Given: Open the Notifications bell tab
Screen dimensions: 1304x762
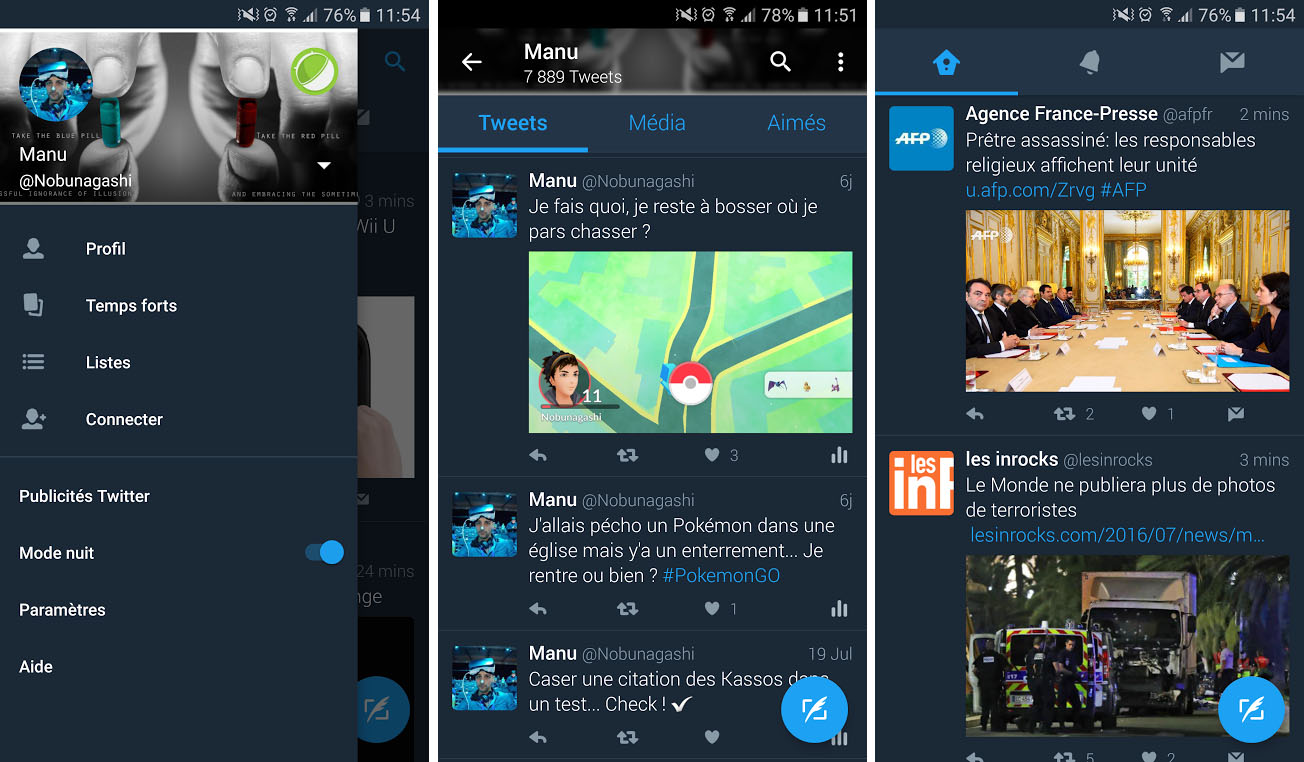Looking at the screenshot, I should [x=1089, y=63].
